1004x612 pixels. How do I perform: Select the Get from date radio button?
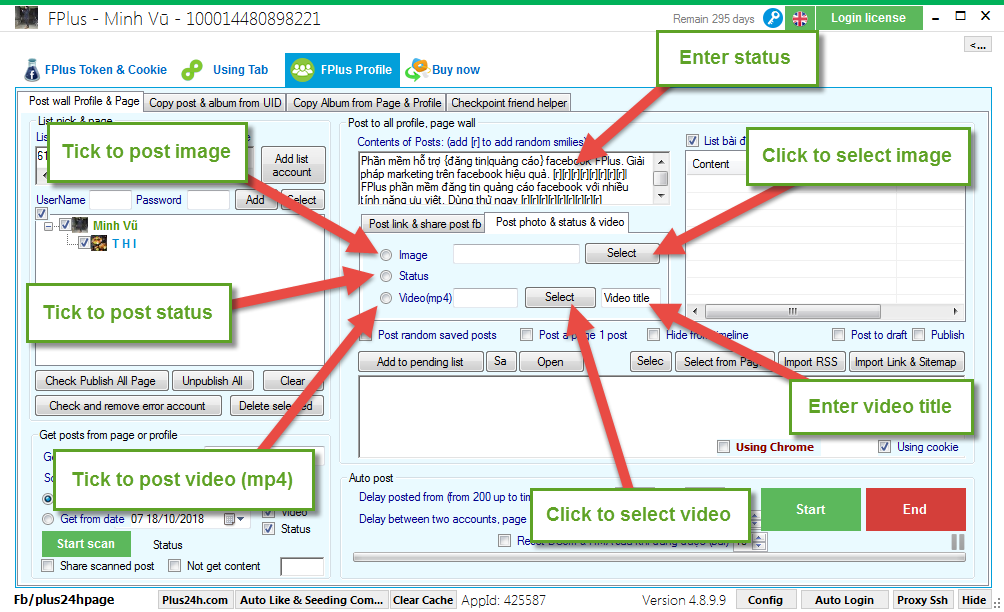[x=48, y=519]
